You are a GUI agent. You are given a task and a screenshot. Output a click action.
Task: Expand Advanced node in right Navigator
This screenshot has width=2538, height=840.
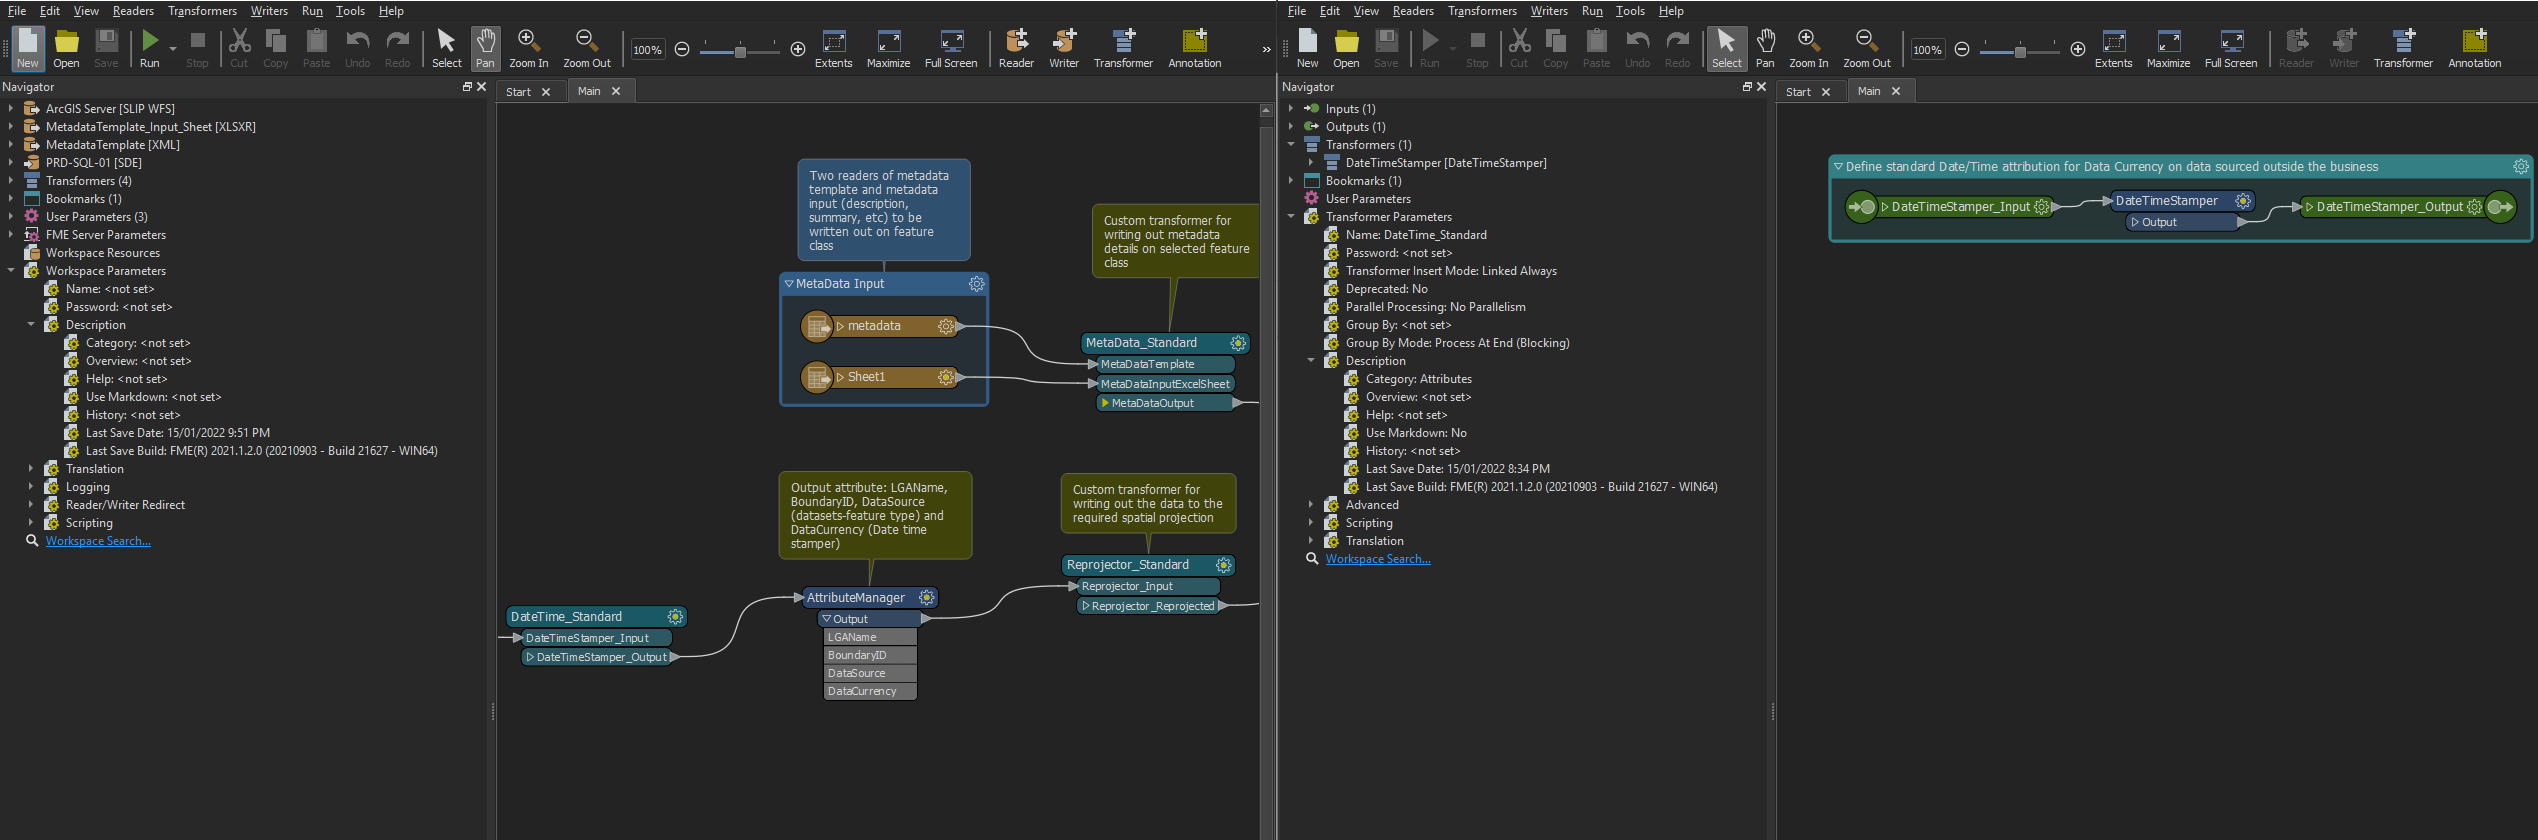click(1311, 505)
